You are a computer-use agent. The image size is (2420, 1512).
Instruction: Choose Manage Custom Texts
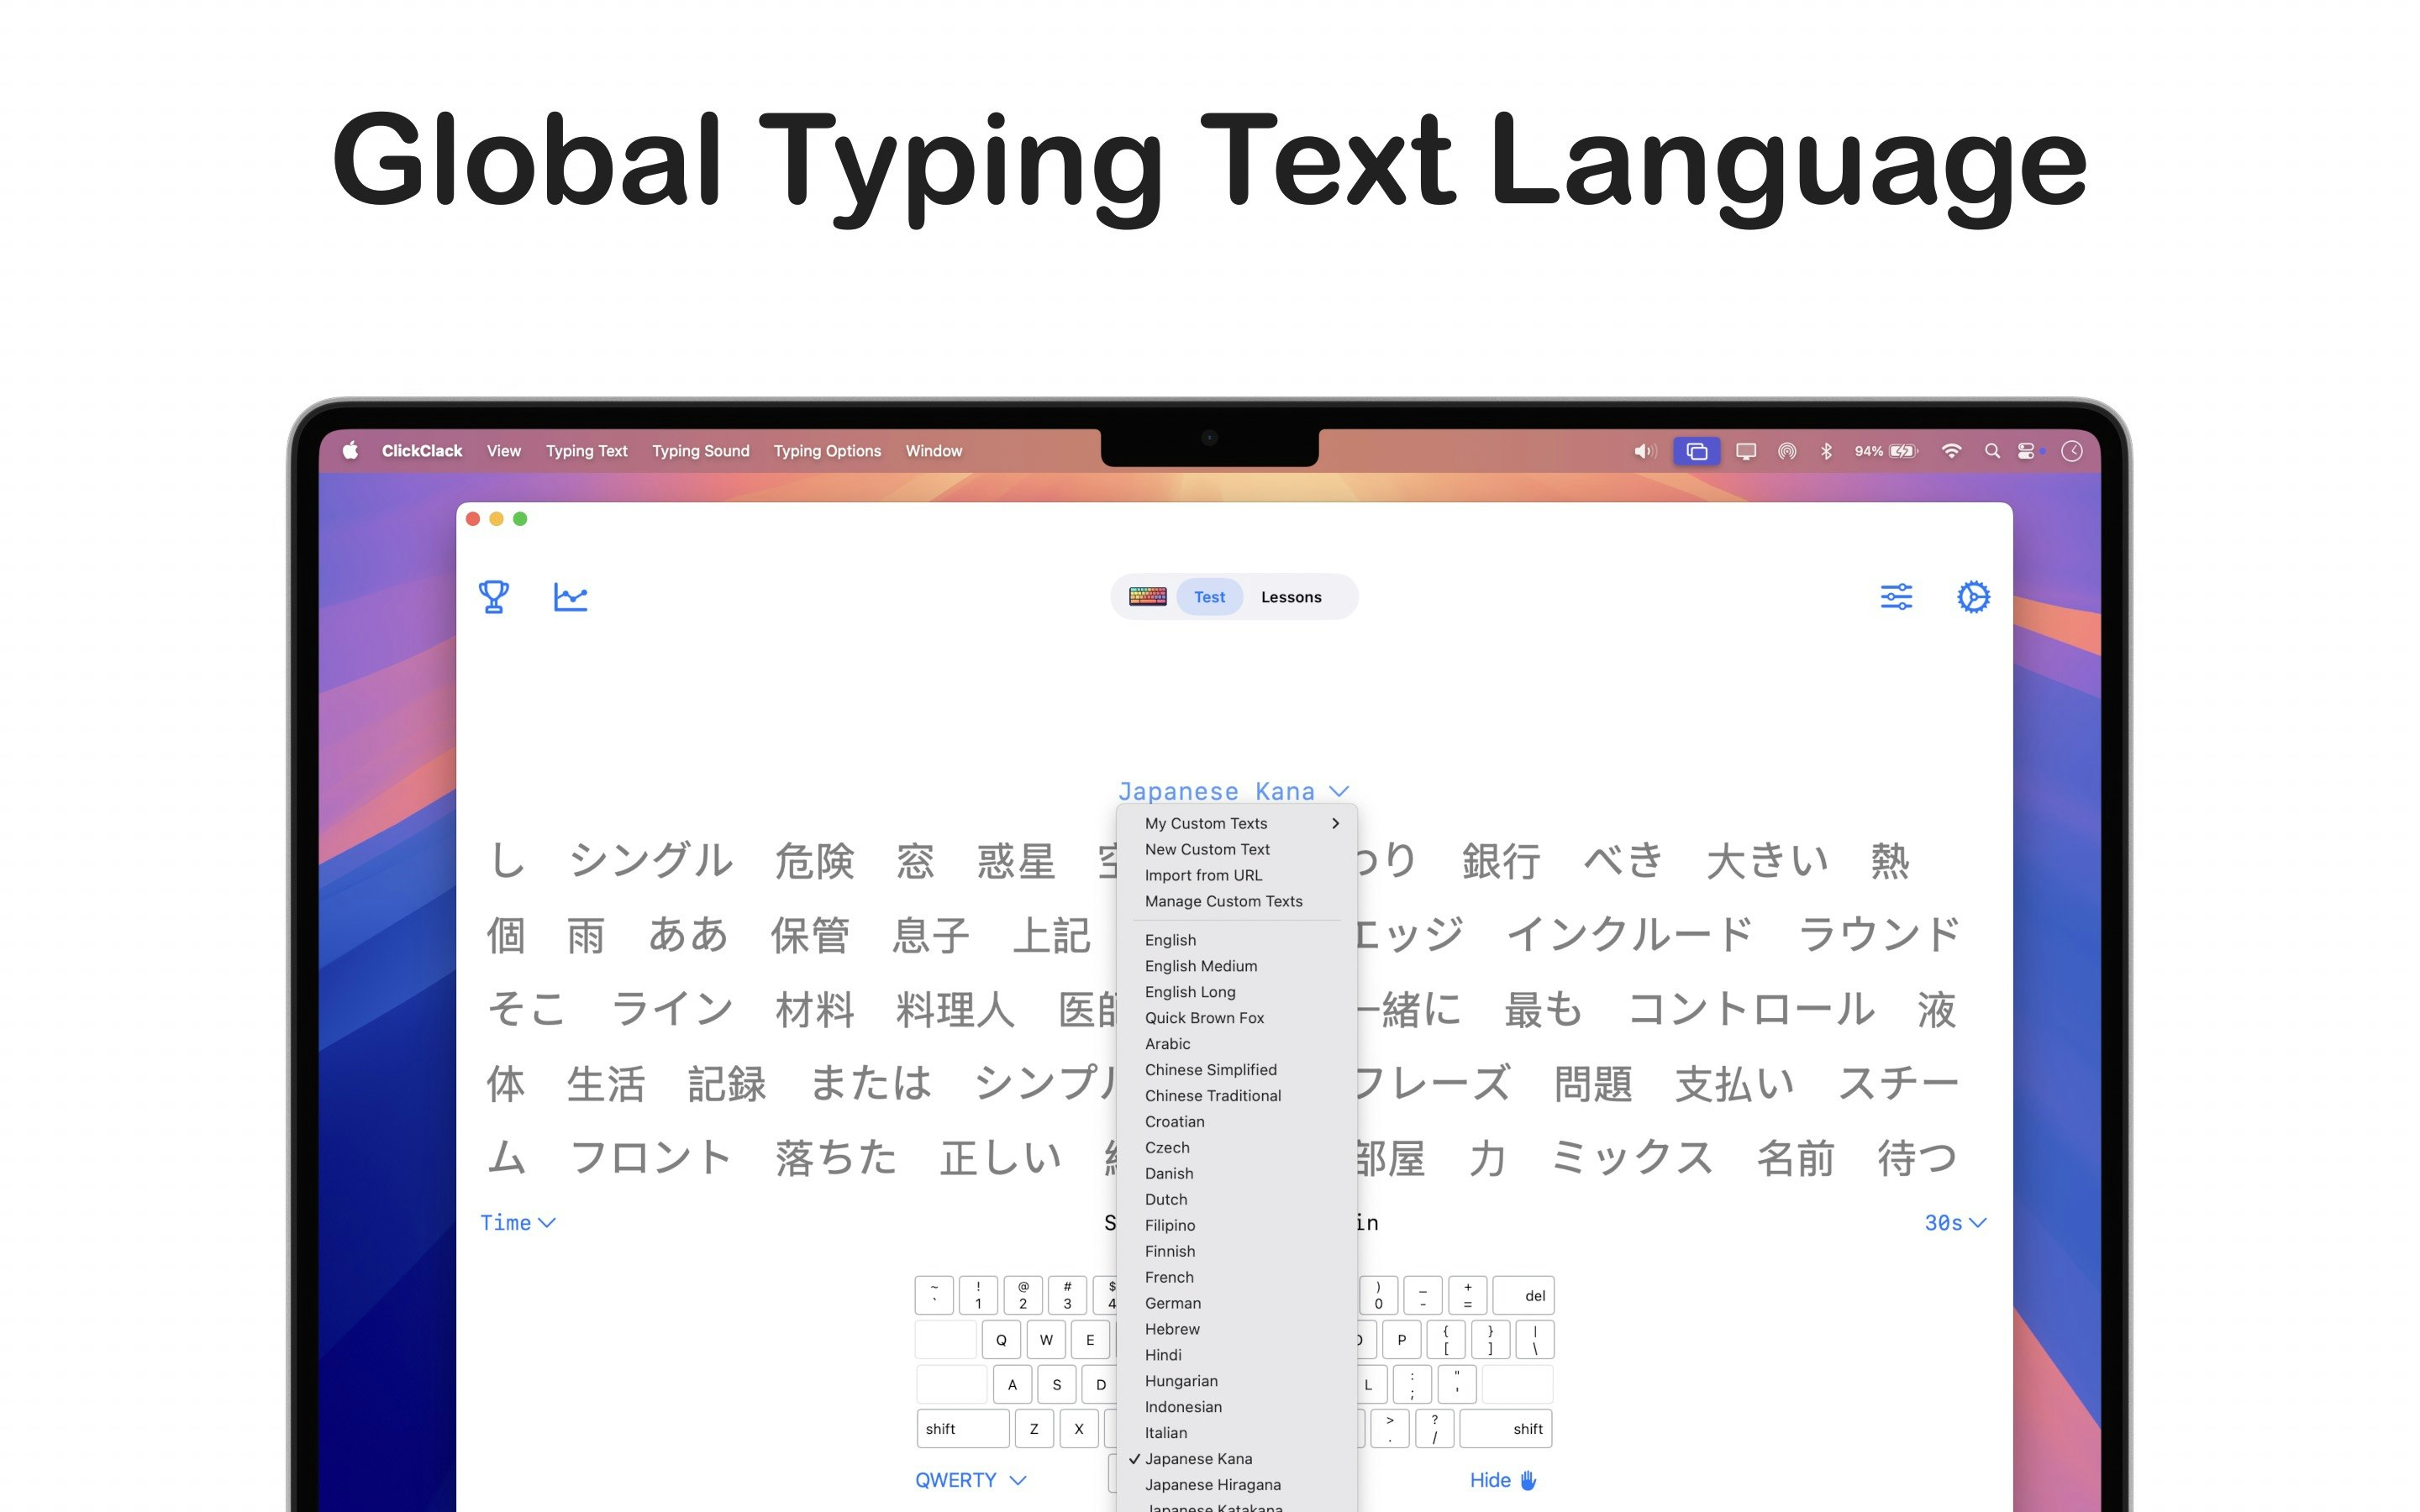click(x=1237, y=901)
